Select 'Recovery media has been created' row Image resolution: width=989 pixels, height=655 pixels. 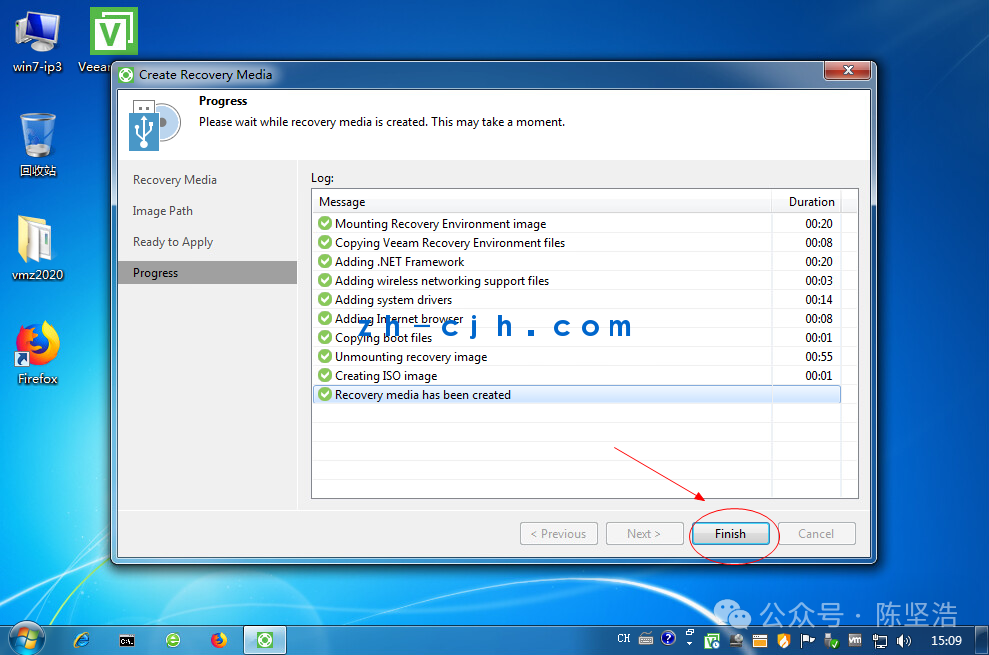point(576,394)
